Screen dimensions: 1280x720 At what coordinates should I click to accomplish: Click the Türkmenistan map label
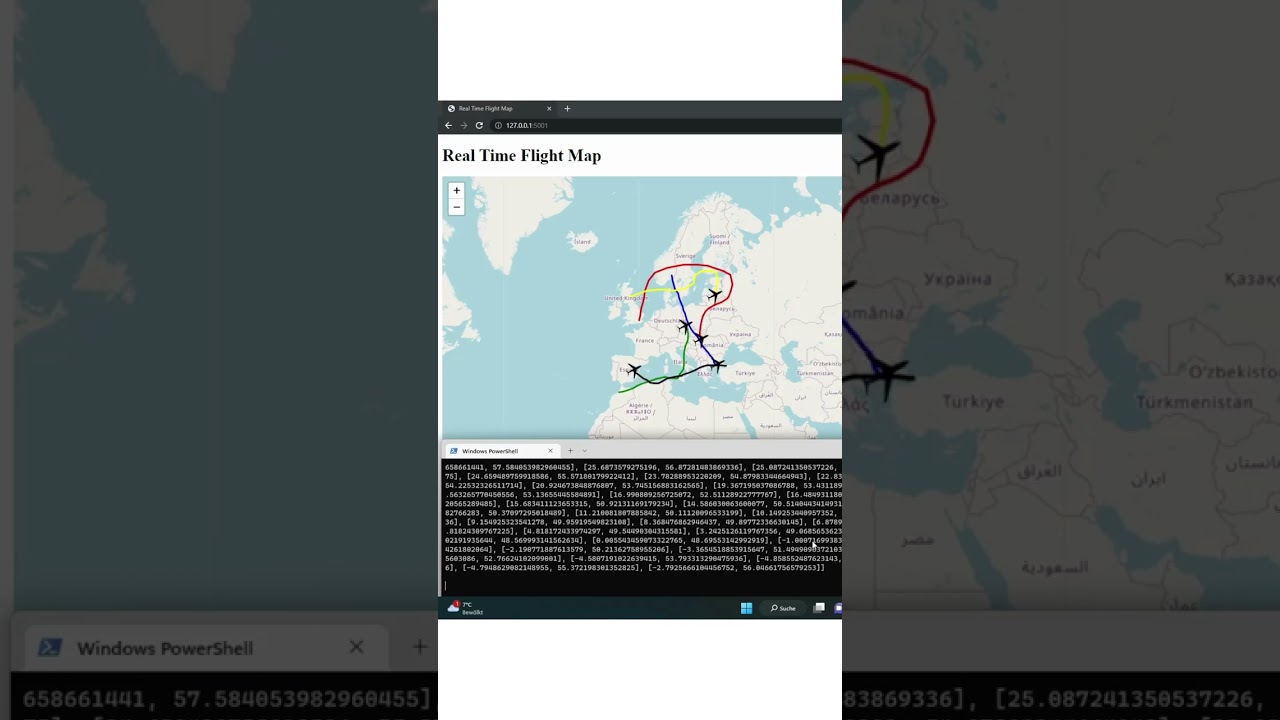click(815, 372)
